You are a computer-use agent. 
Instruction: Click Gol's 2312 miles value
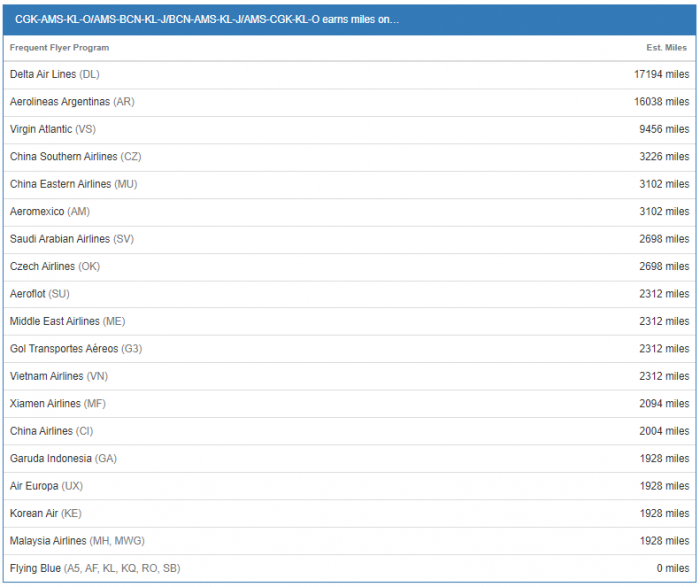664,349
